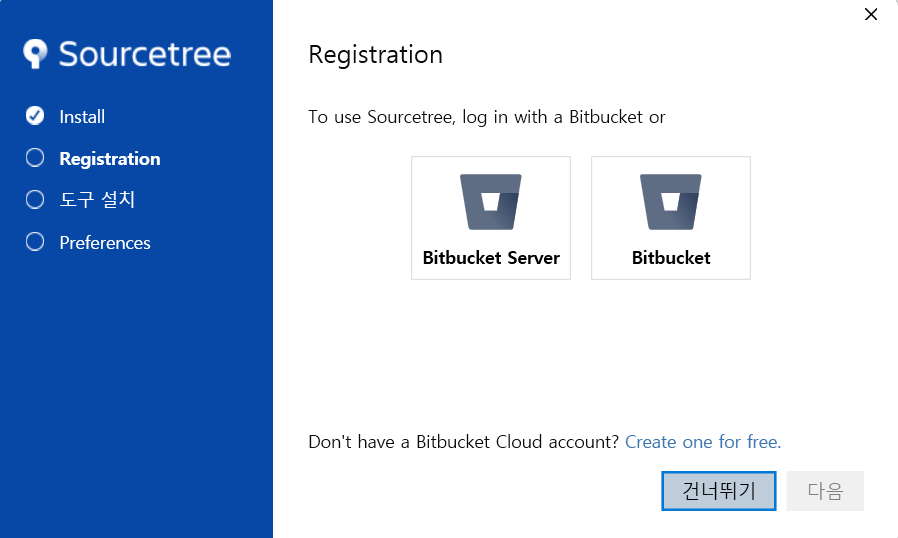Select the 도구 설치 step circle
The width and height of the screenshot is (898, 538).
(x=35, y=199)
